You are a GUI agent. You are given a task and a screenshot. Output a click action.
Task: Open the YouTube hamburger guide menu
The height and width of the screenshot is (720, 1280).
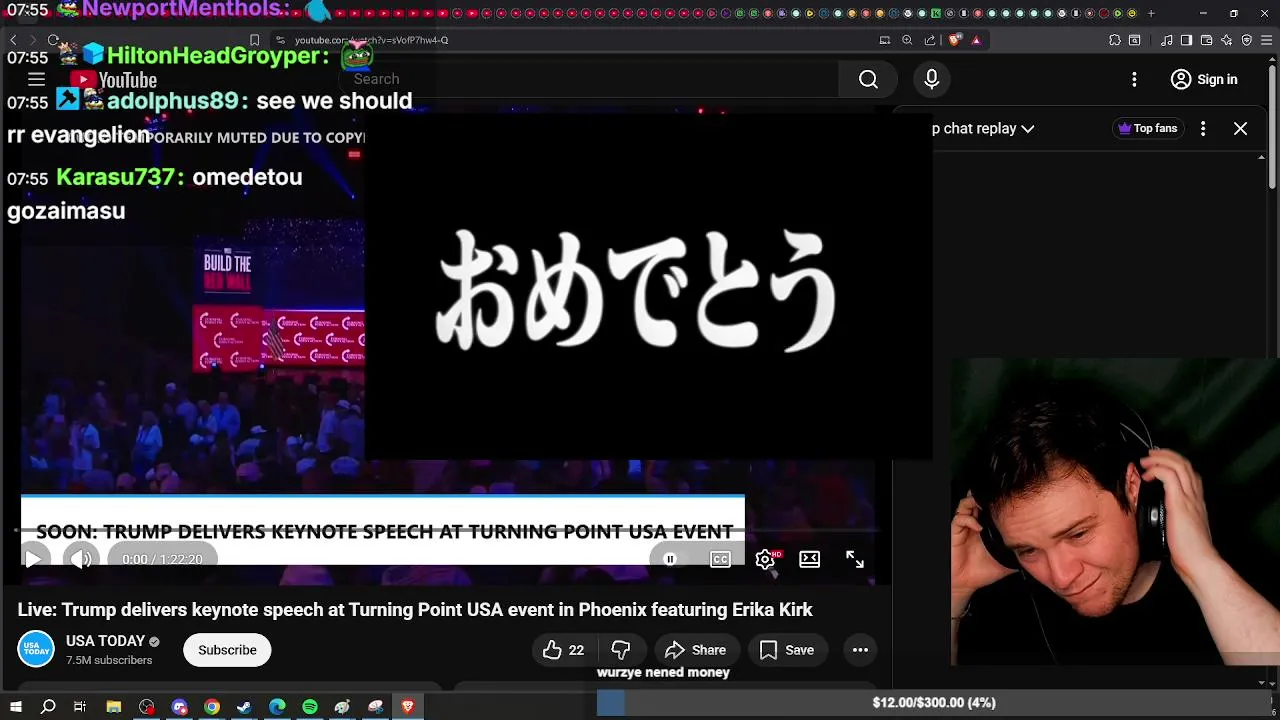click(x=36, y=80)
